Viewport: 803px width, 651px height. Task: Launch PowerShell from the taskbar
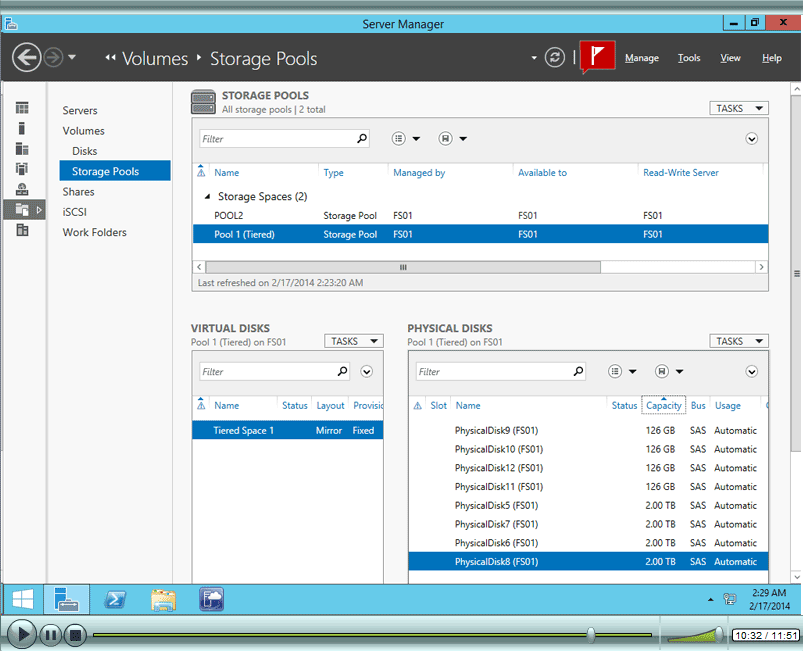[115, 599]
